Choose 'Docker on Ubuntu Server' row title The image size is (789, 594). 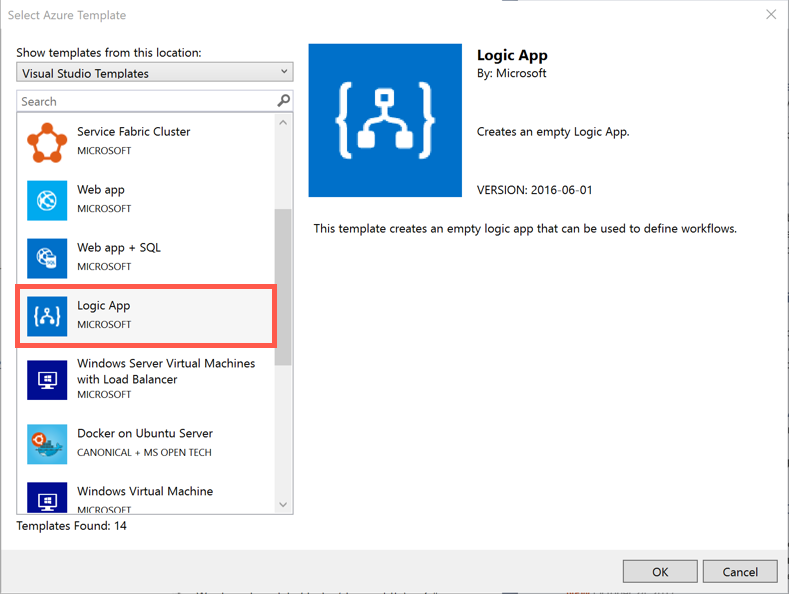pos(145,433)
